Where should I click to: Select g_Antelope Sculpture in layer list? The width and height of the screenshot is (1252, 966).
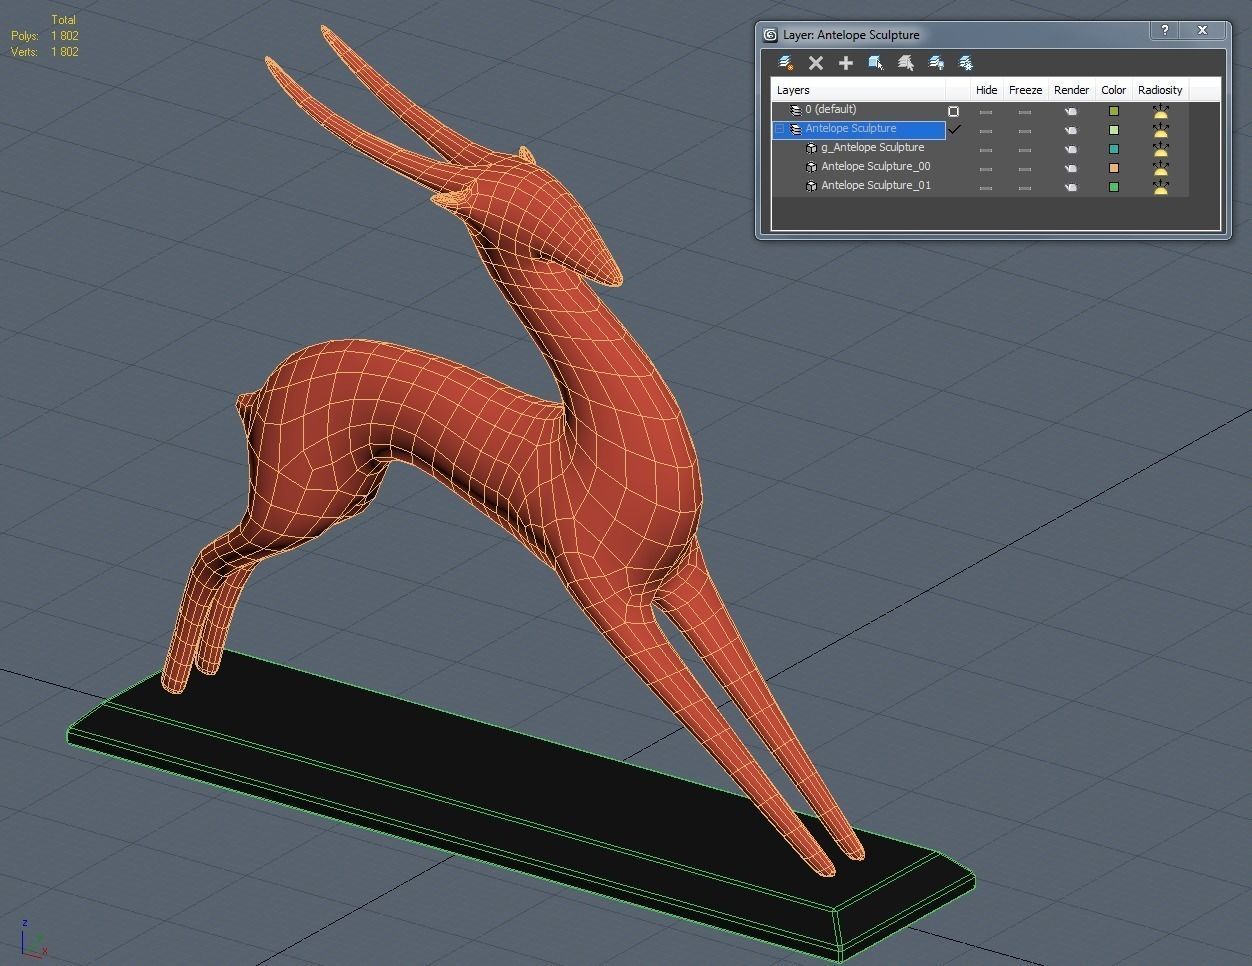(872, 148)
